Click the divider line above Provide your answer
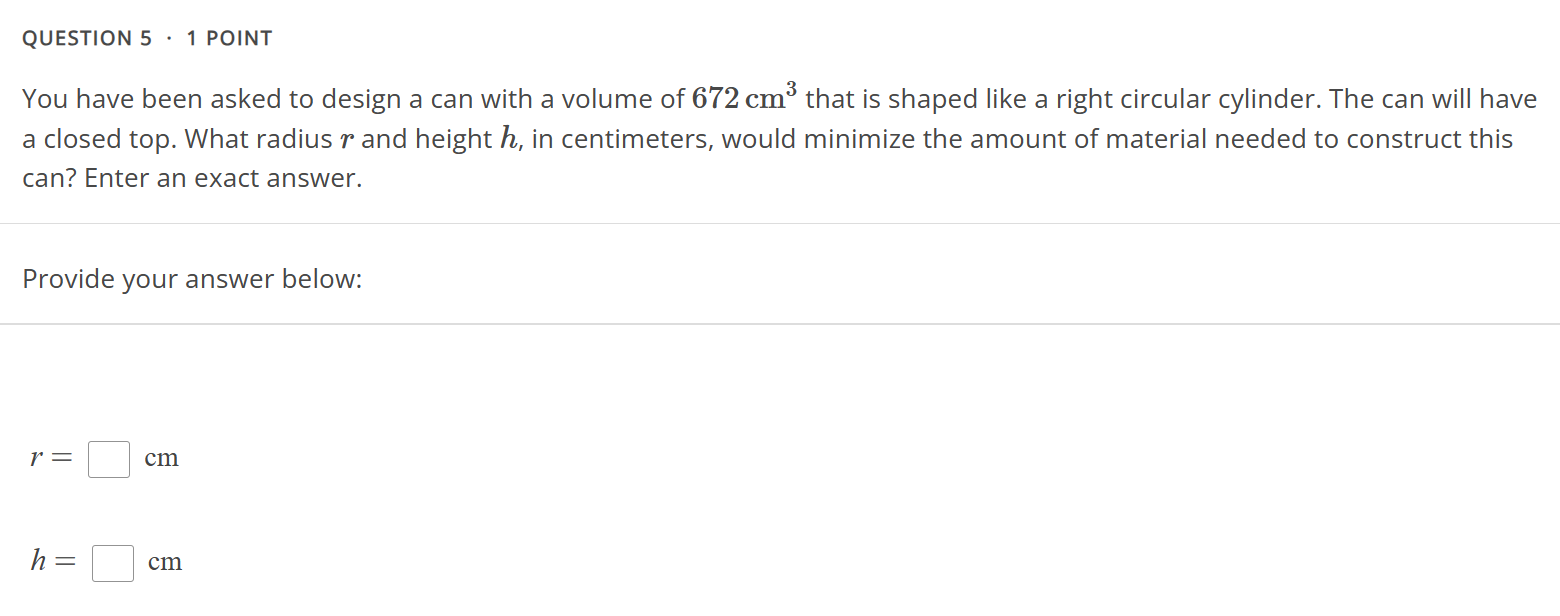Viewport: 1560px width, 616px height. [780, 224]
